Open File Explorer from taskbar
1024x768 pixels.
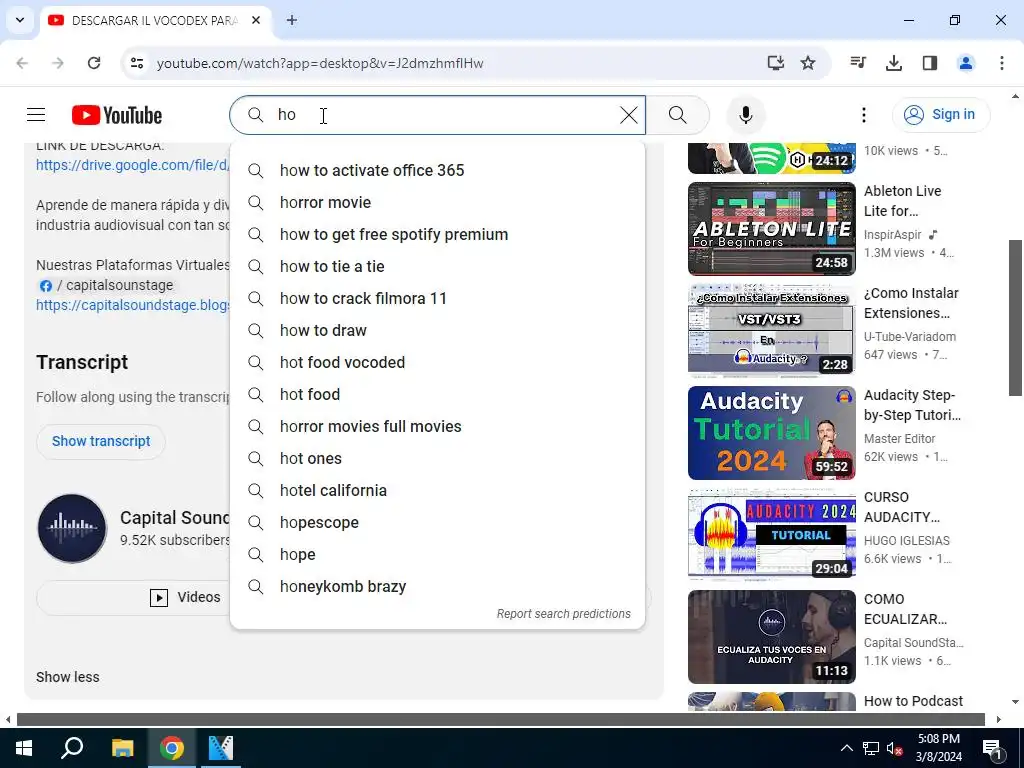(122, 748)
